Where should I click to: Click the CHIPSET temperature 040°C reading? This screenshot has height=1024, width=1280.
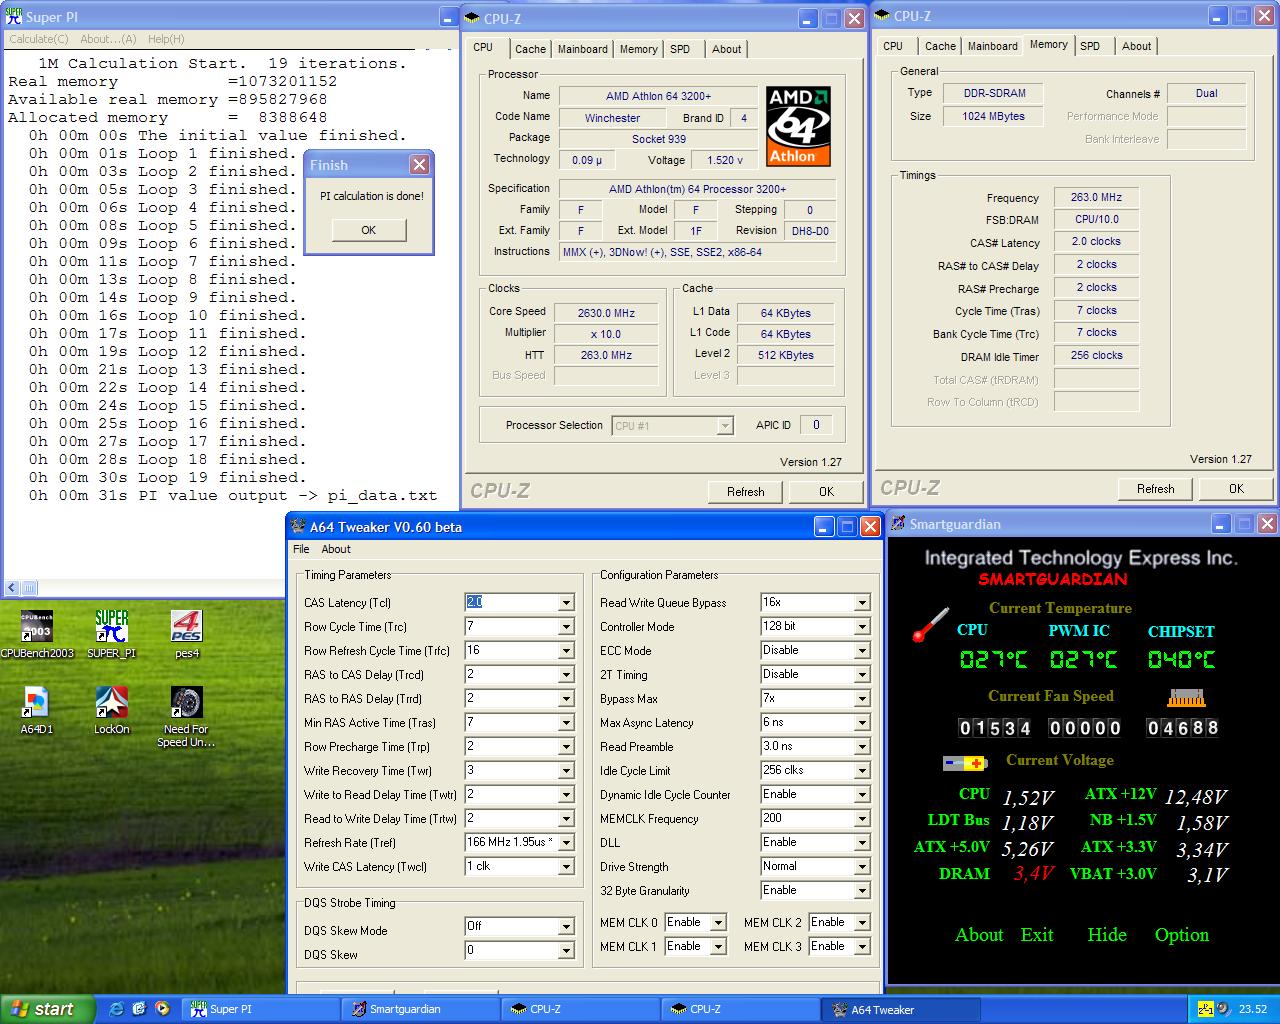(x=1182, y=660)
